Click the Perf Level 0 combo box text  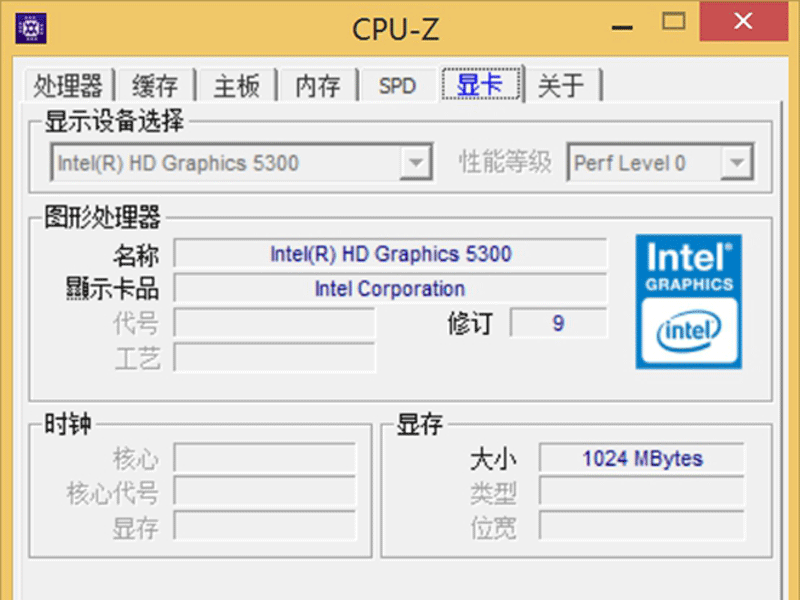(x=630, y=163)
